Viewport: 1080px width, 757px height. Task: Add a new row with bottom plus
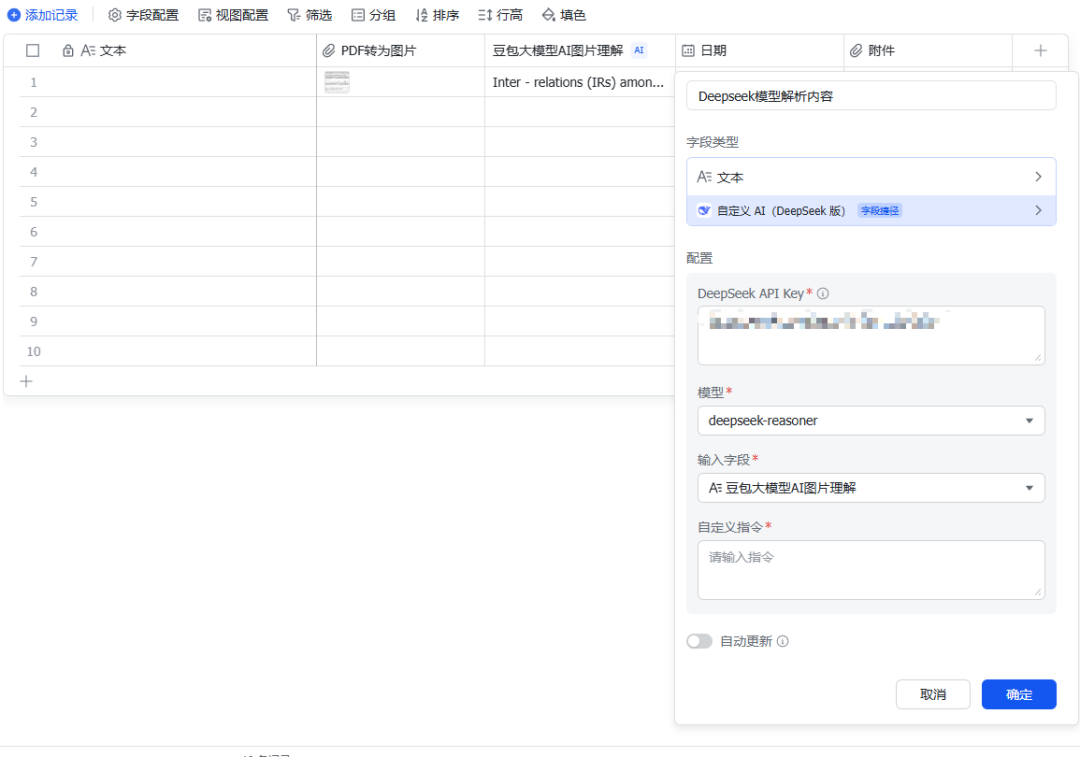(26, 381)
